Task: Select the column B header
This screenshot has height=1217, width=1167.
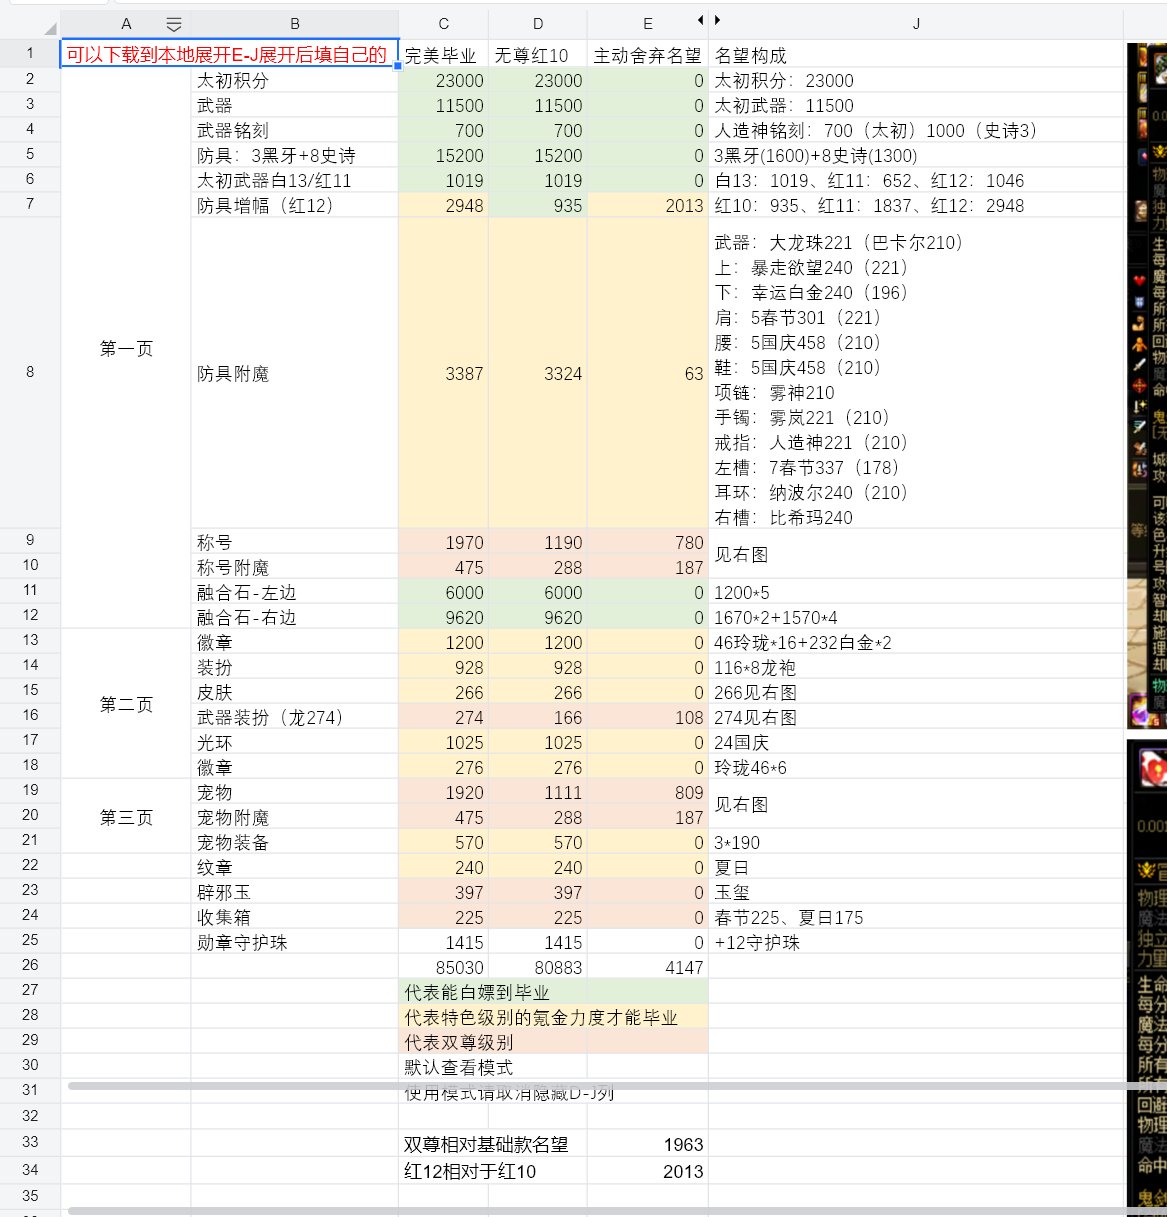Action: coord(294,24)
